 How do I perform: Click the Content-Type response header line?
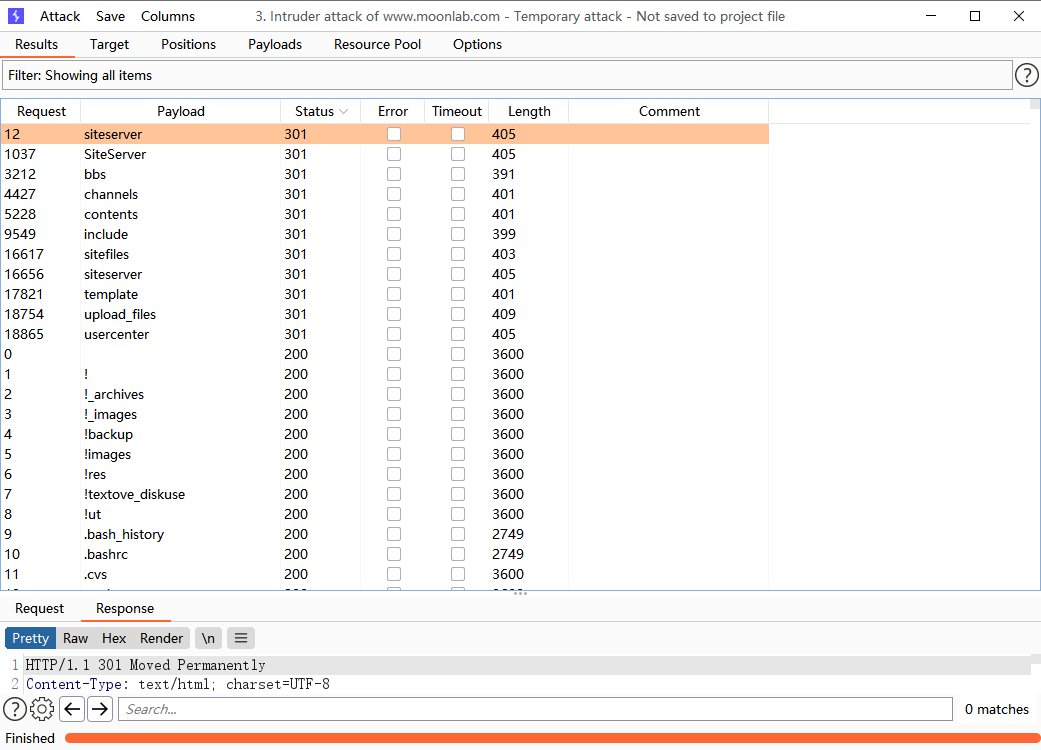click(177, 684)
